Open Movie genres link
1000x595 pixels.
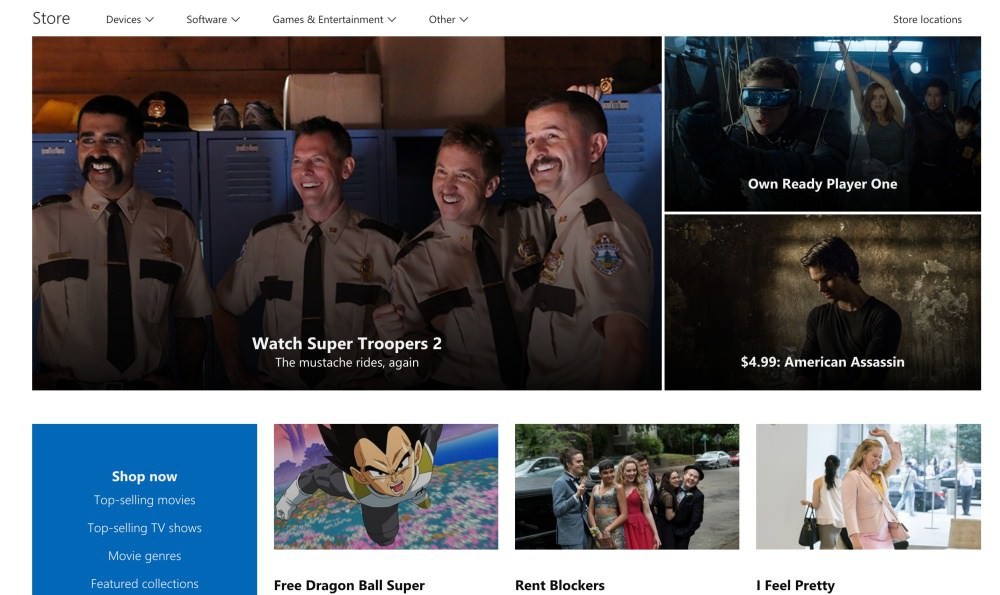coord(145,555)
